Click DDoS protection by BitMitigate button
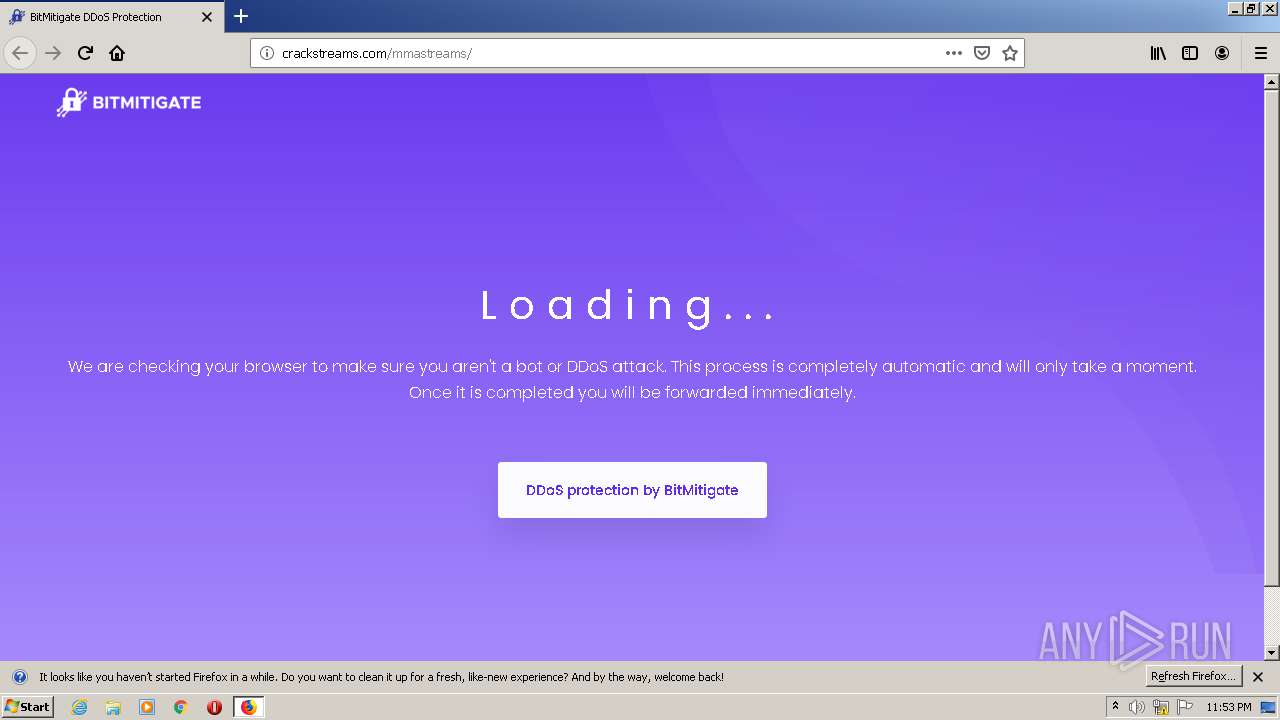1280x720 pixels. (632, 490)
